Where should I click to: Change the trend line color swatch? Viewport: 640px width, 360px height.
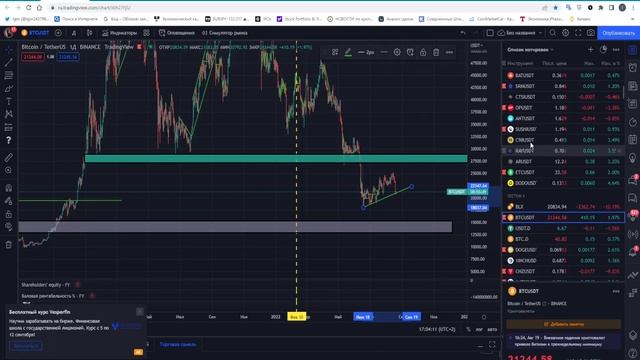pyautogui.click(x=348, y=52)
